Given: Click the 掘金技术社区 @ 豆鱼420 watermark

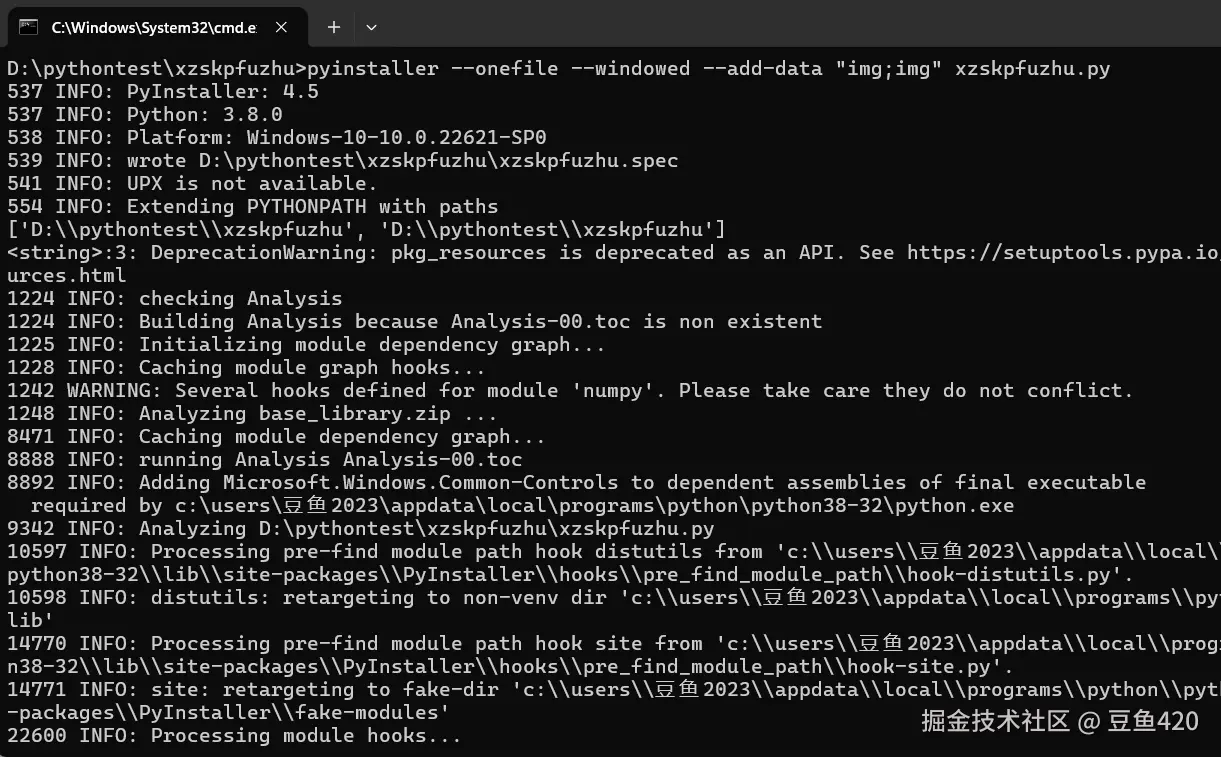Looking at the screenshot, I should 1059,721.
